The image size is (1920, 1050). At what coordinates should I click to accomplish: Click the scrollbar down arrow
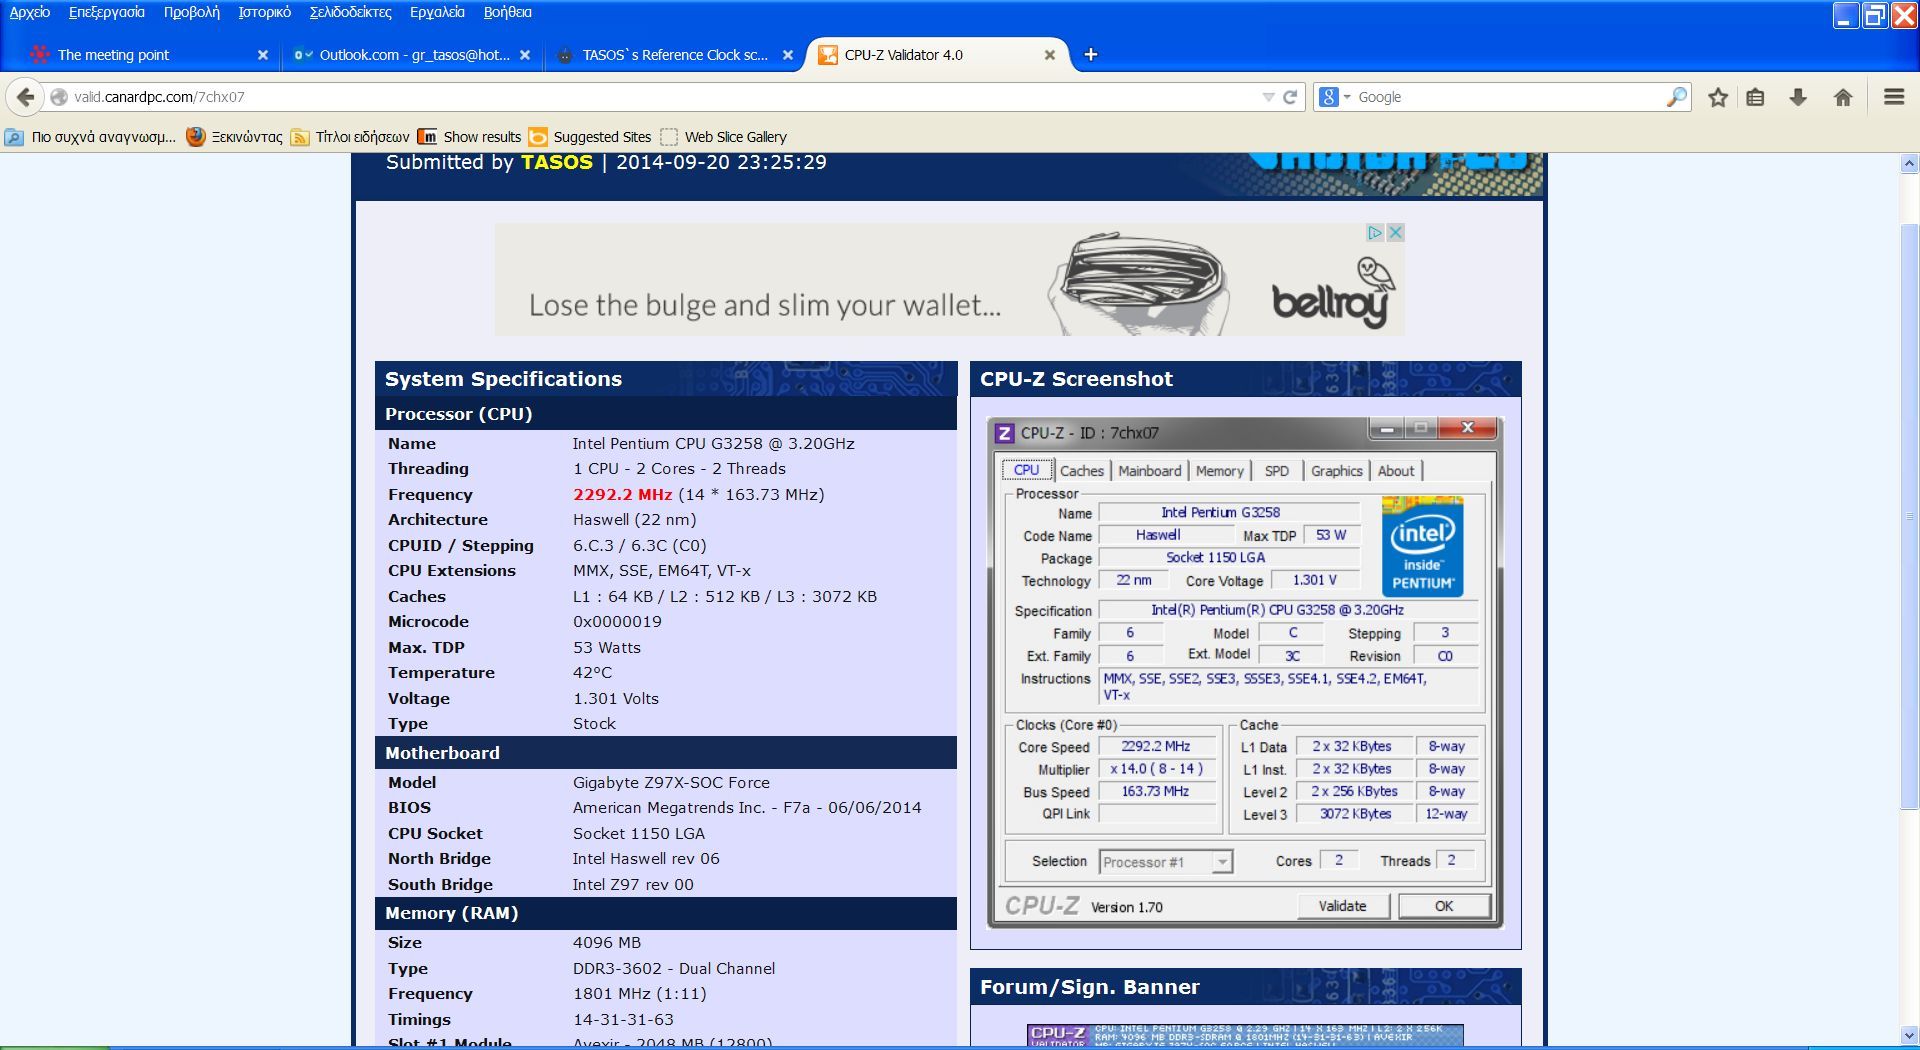(1909, 1035)
